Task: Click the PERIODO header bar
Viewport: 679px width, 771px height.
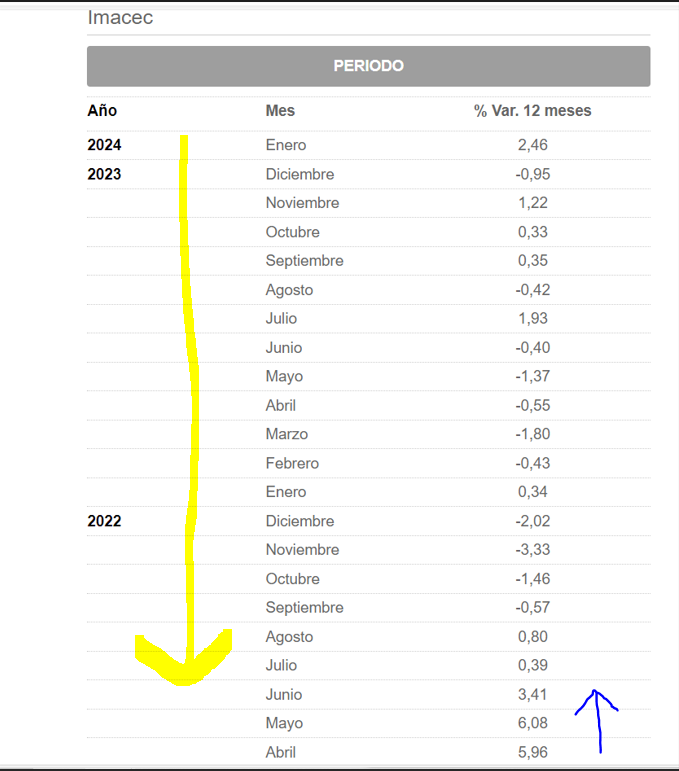Action: coord(368,66)
